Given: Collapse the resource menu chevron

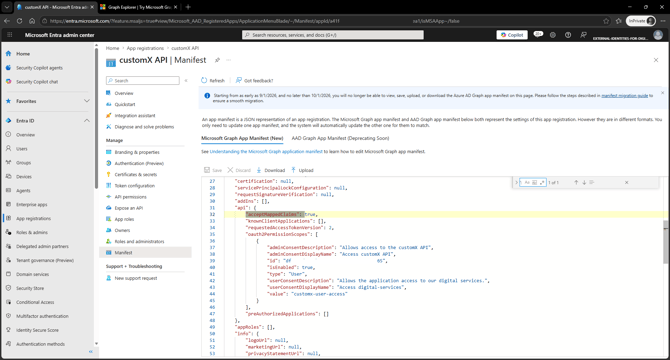Looking at the screenshot, I should pos(186,80).
